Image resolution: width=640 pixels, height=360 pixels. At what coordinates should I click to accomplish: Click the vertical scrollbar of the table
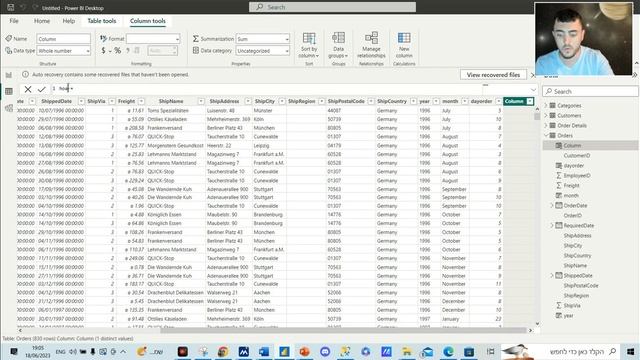537,117
